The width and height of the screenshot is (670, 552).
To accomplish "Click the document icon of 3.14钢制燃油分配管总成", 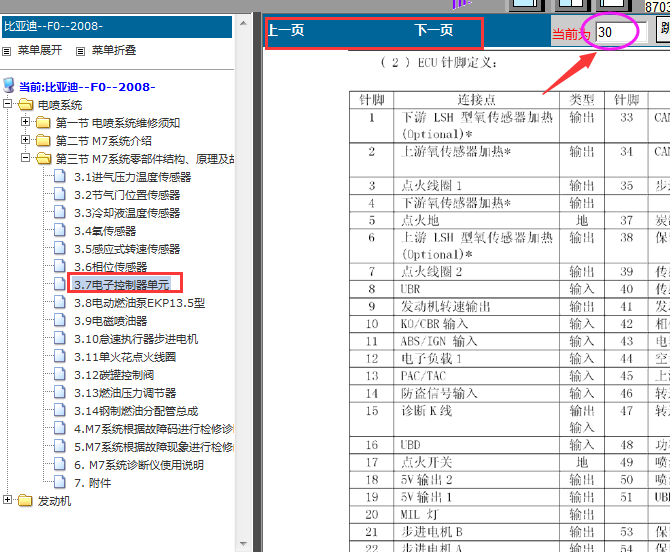I will pos(60,410).
